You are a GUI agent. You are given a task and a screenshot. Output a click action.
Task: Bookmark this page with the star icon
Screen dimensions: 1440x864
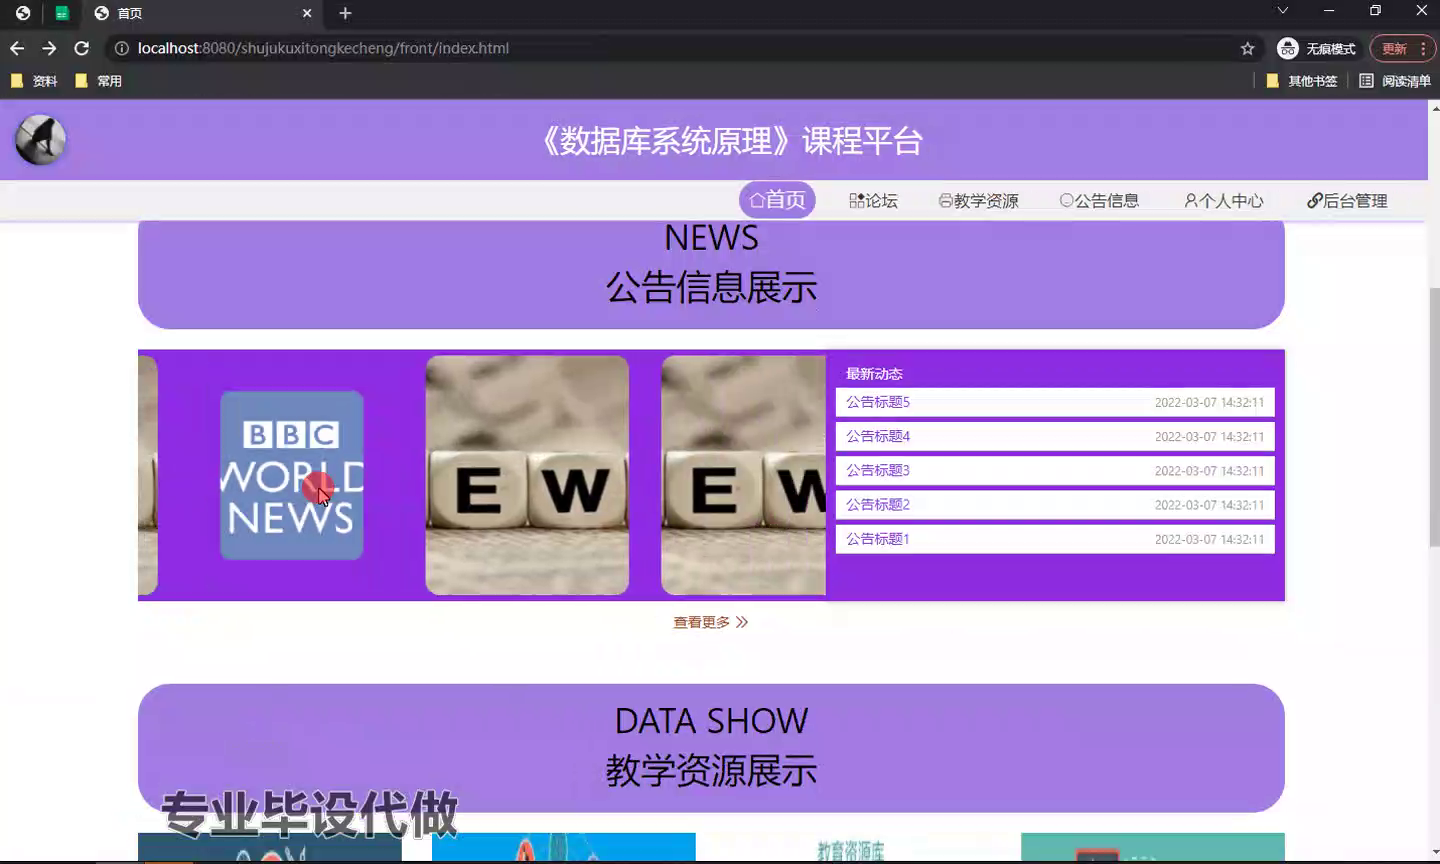[1247, 48]
